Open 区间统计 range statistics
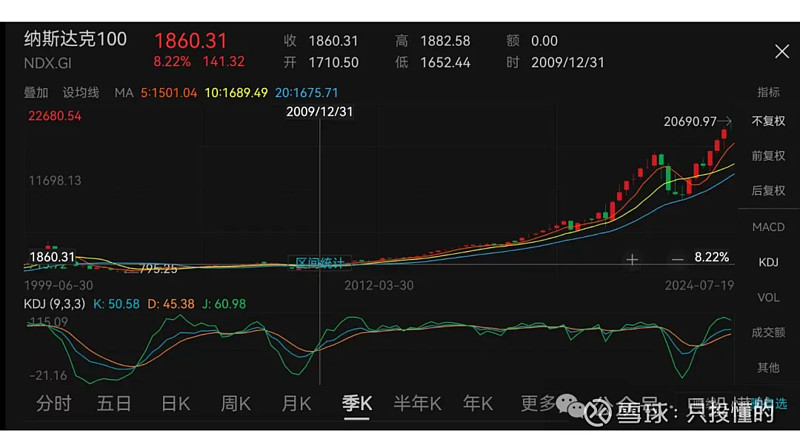 click(319, 263)
